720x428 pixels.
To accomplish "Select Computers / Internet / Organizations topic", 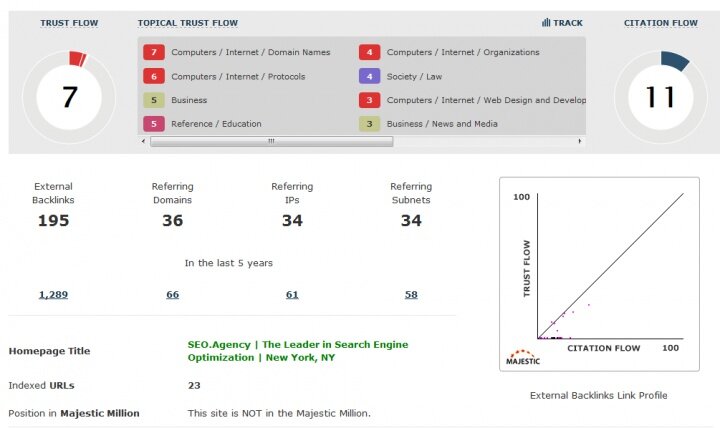I will [x=463, y=52].
